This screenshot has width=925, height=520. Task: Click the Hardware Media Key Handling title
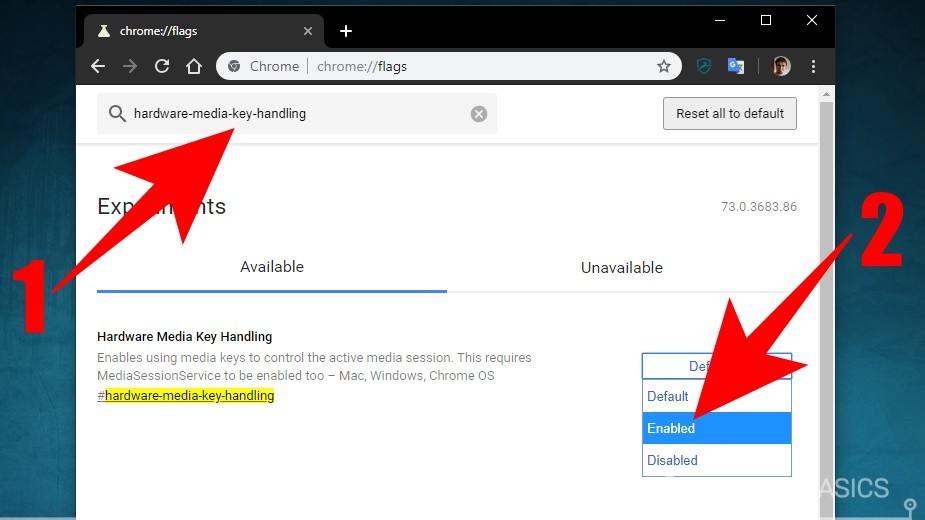185,336
